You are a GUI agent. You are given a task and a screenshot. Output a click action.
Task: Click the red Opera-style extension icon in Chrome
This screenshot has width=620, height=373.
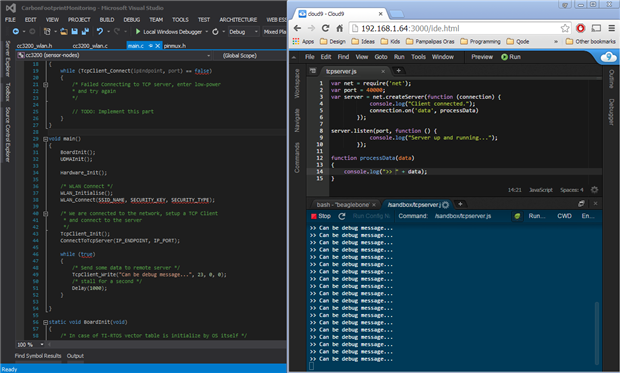580,28
